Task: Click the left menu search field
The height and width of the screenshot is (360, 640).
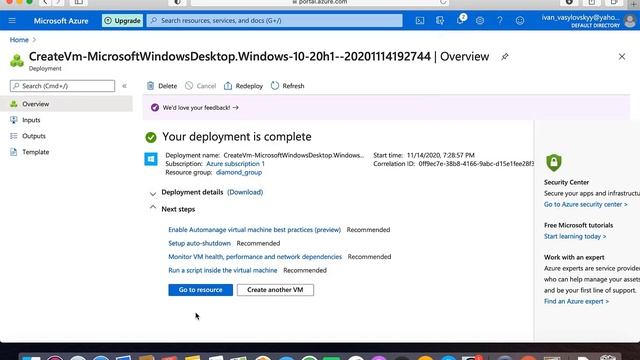Action: pyautogui.click(x=62, y=86)
